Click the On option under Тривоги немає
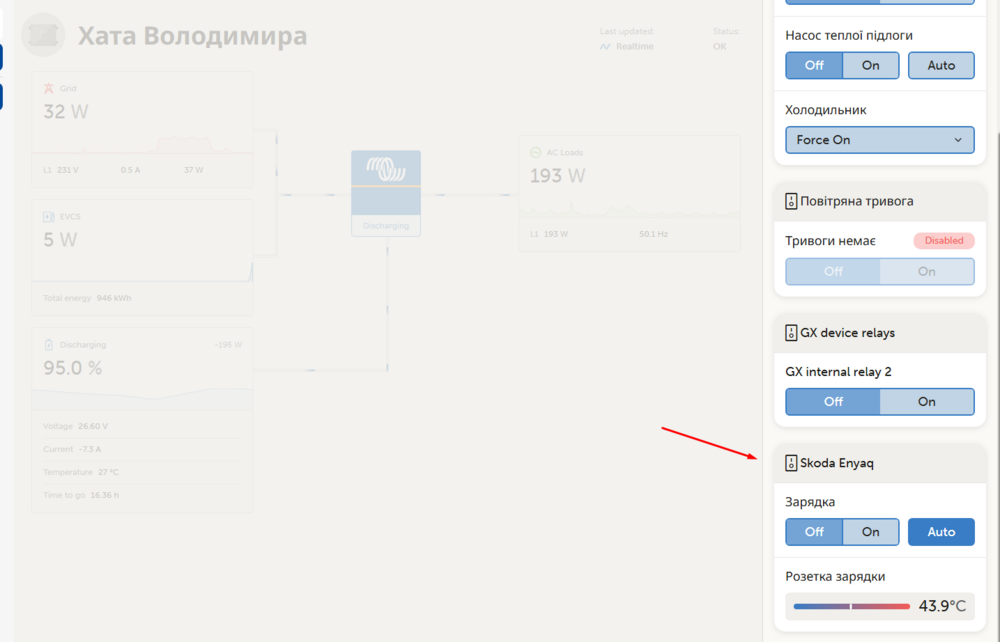The height and width of the screenshot is (642, 1000). [927, 272]
